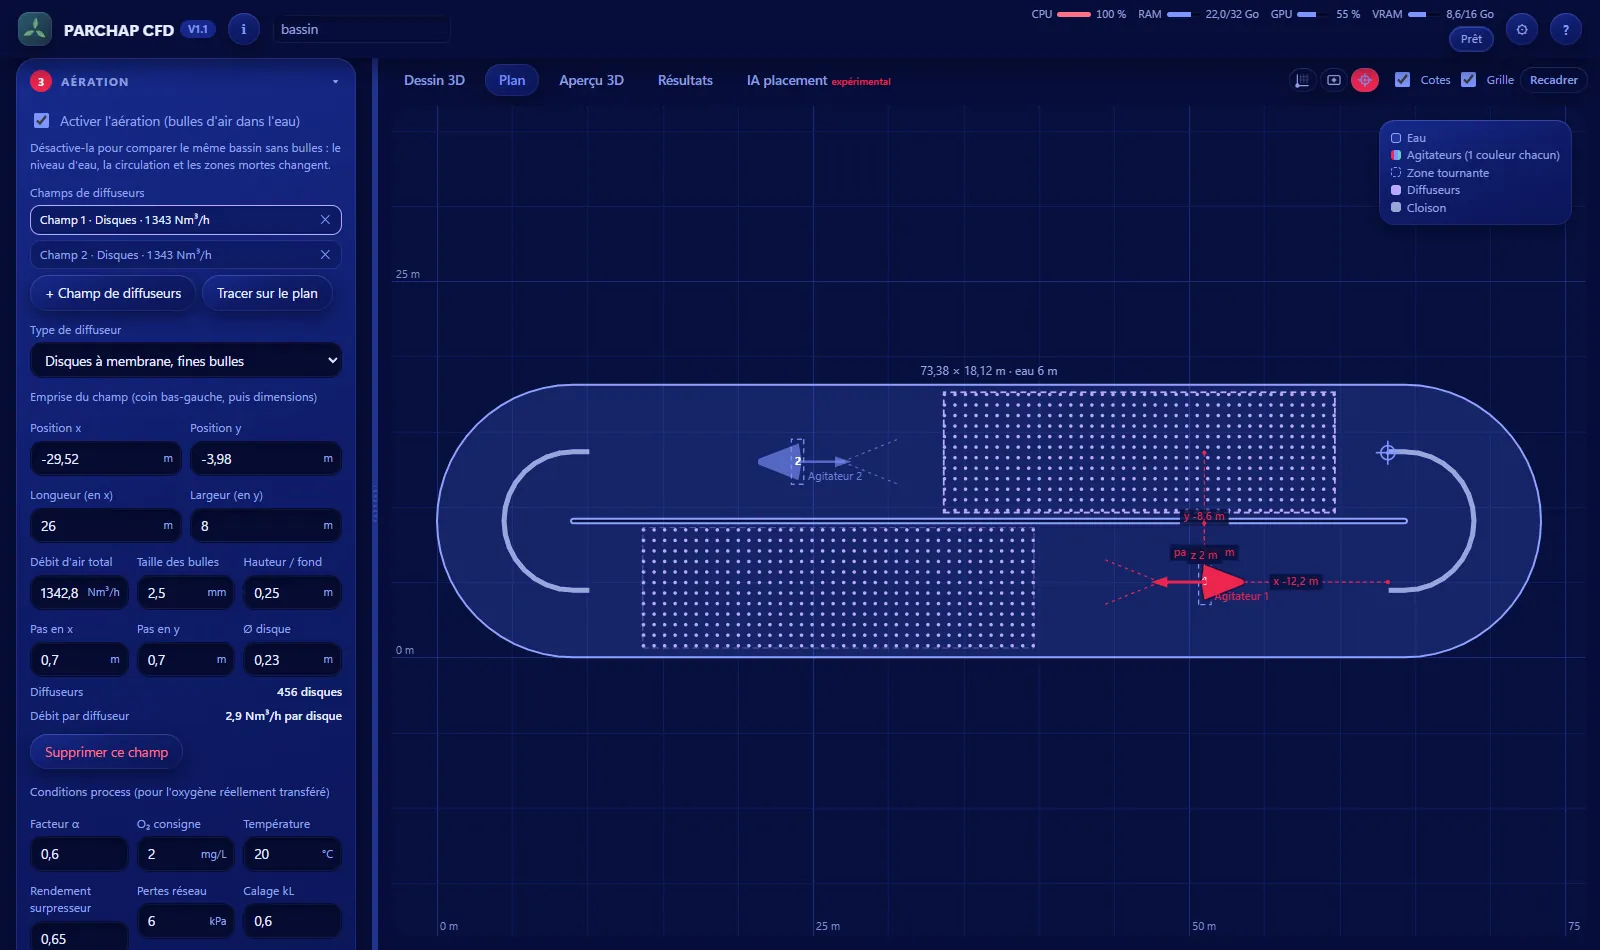Viewport: 1600px width, 950px height.
Task: Click the step 3 Aération badge
Action: [41, 82]
